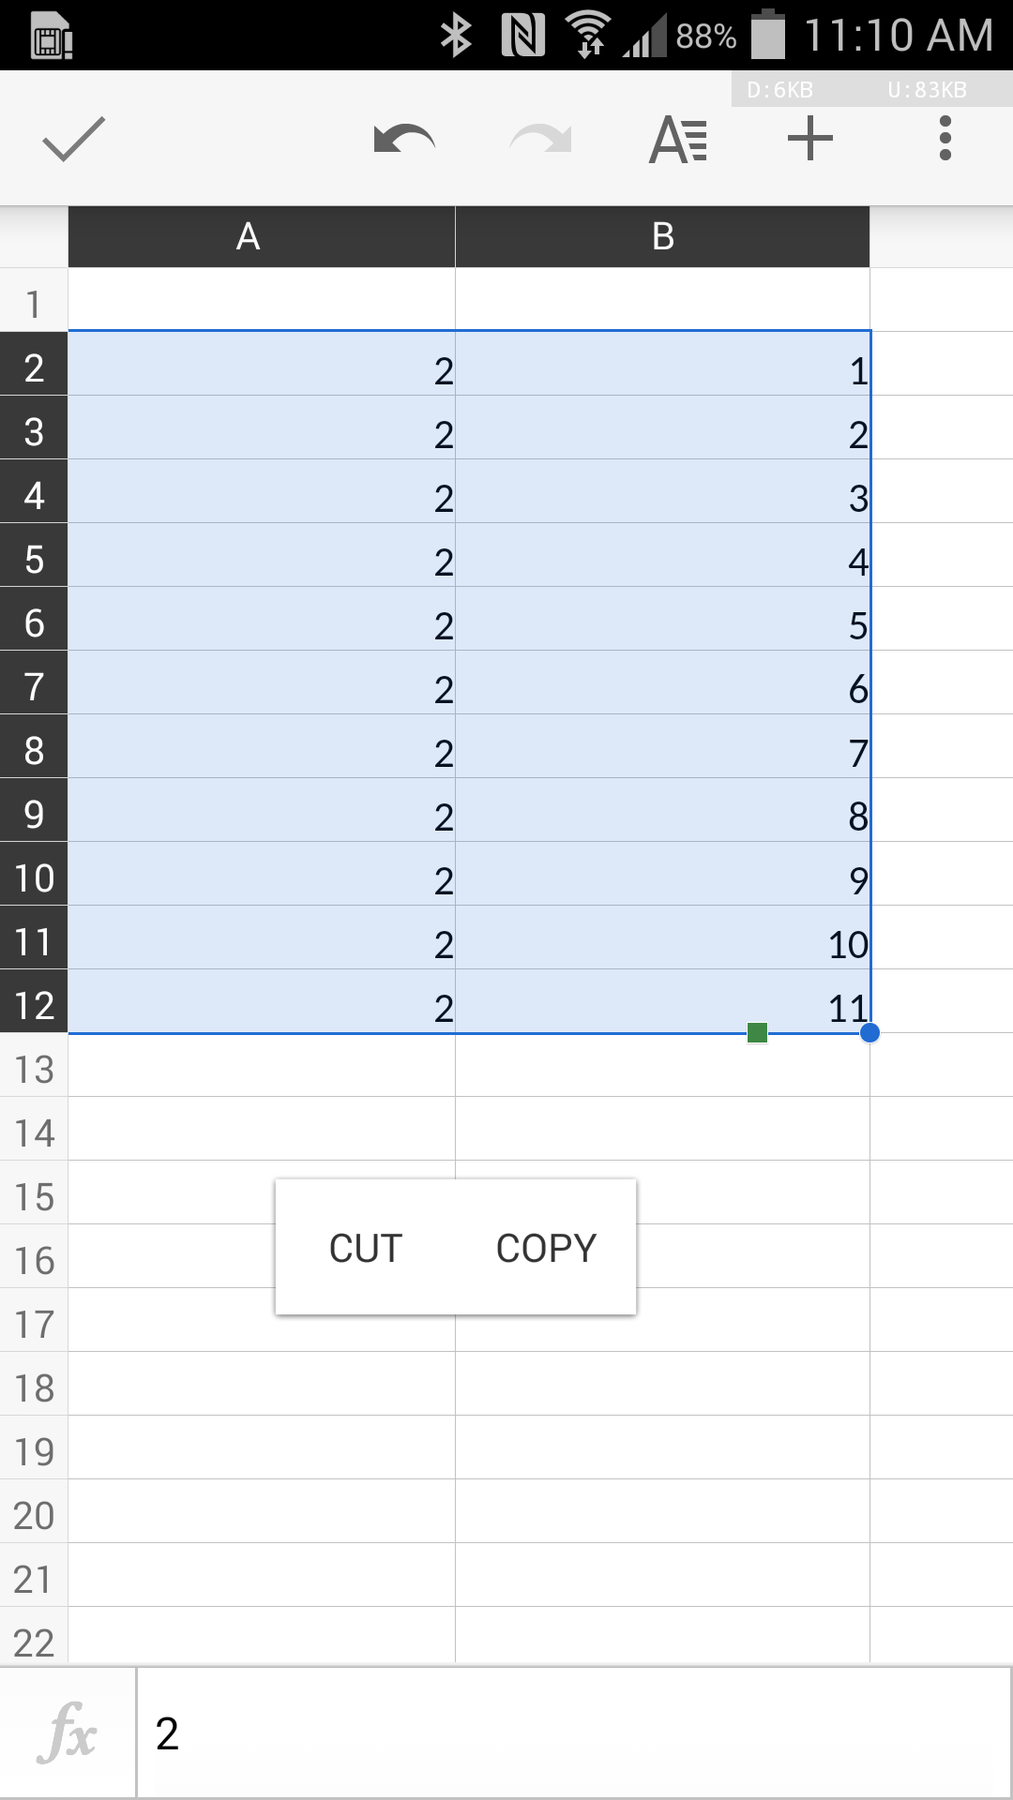The height and width of the screenshot is (1800, 1013).
Task: Open text formatting options
Action: point(676,140)
